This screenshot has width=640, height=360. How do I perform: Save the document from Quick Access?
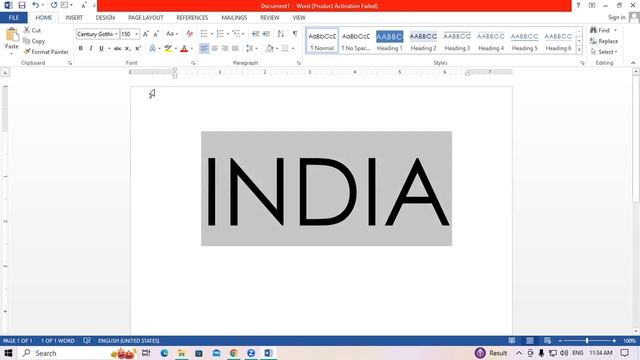22,5
